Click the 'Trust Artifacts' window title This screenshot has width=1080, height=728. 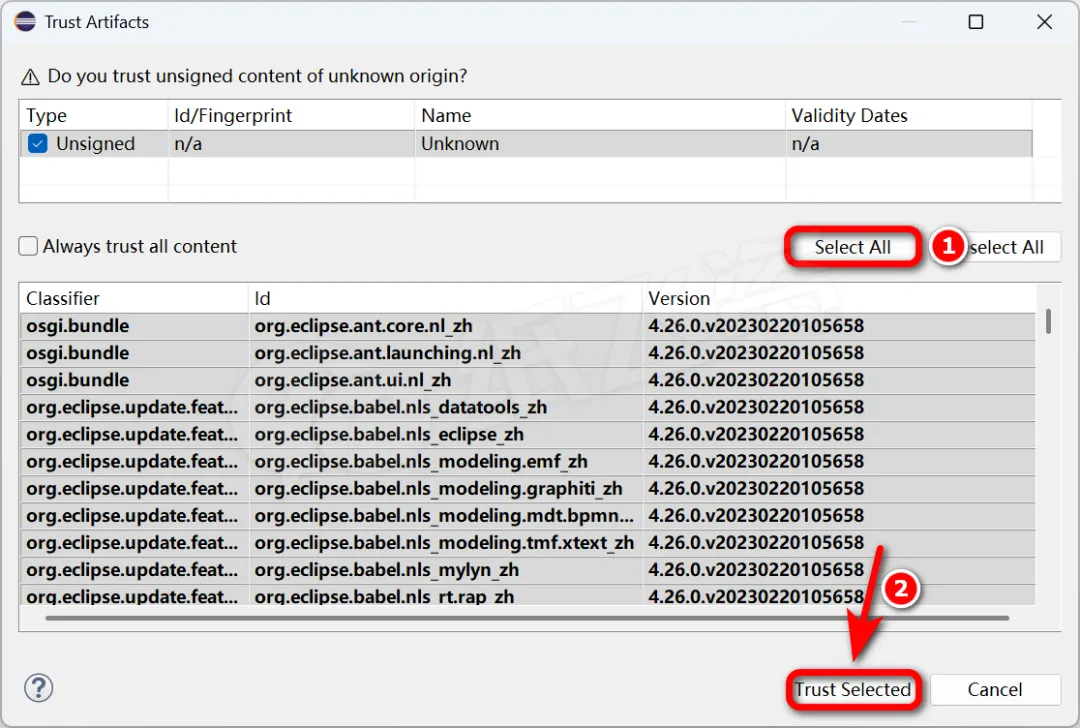[x=96, y=22]
